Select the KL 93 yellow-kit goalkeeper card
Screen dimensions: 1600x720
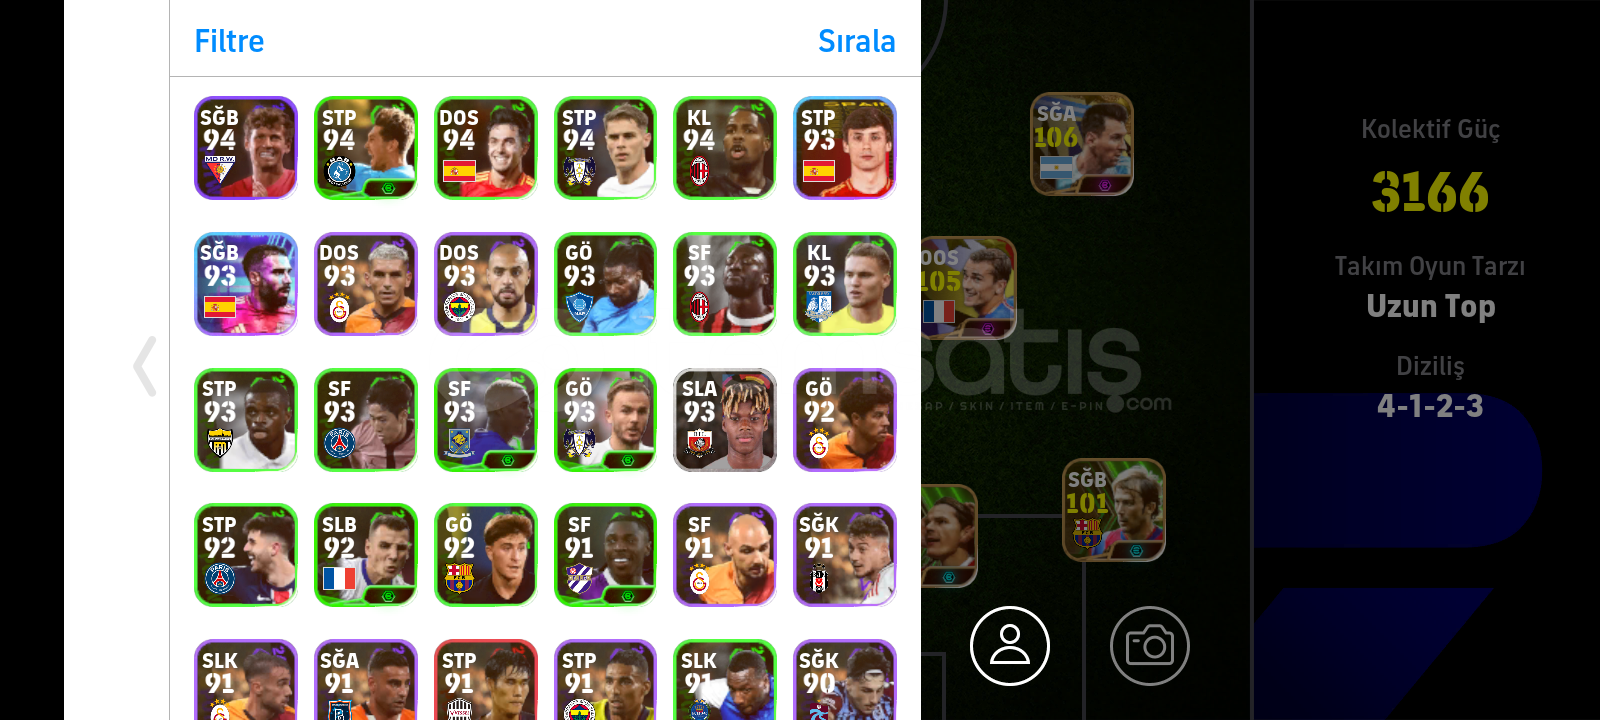845,284
